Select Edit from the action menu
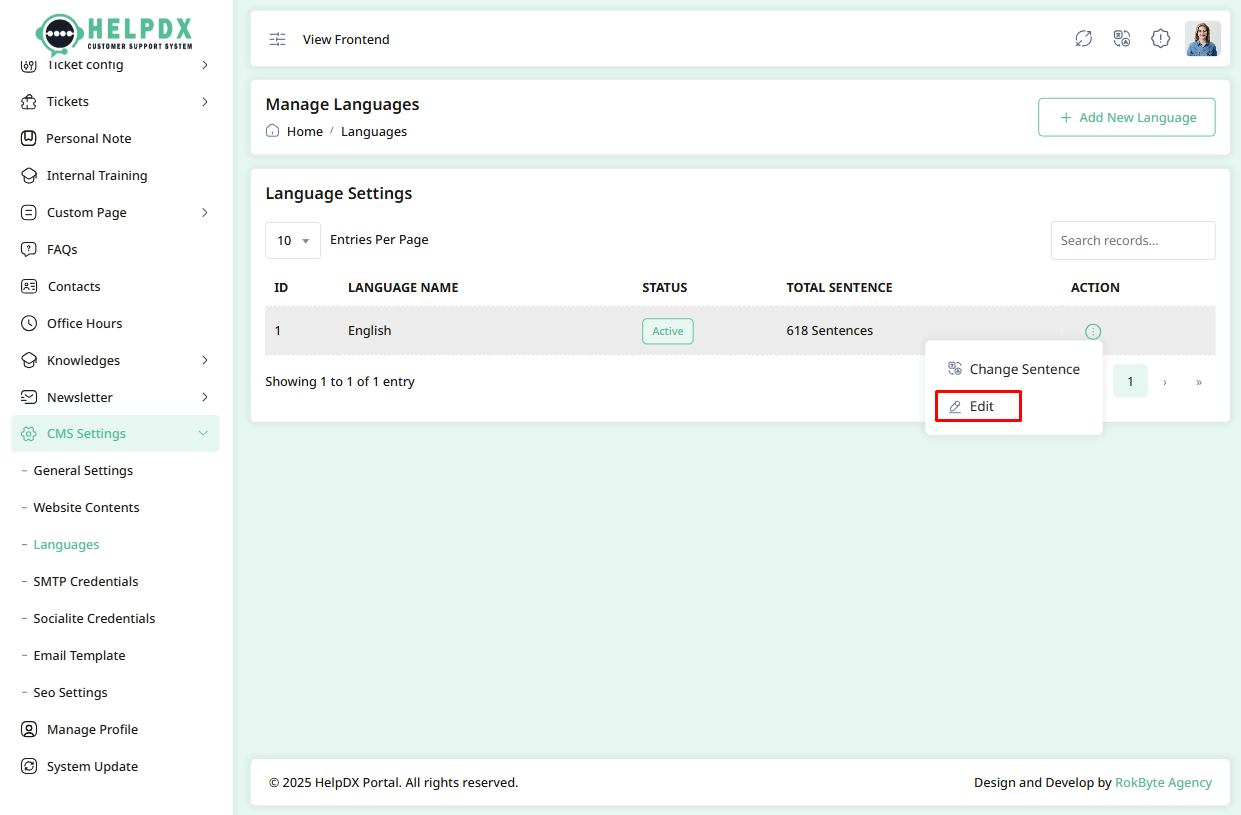 977,406
